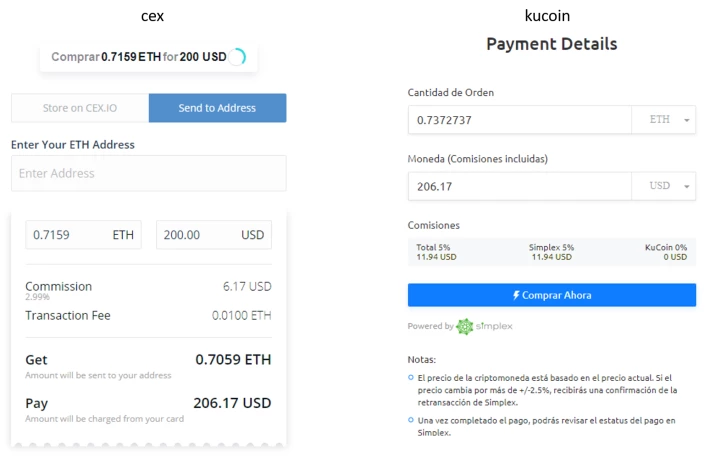
Task: Open the ETH currency dropdown
Action: (663, 120)
